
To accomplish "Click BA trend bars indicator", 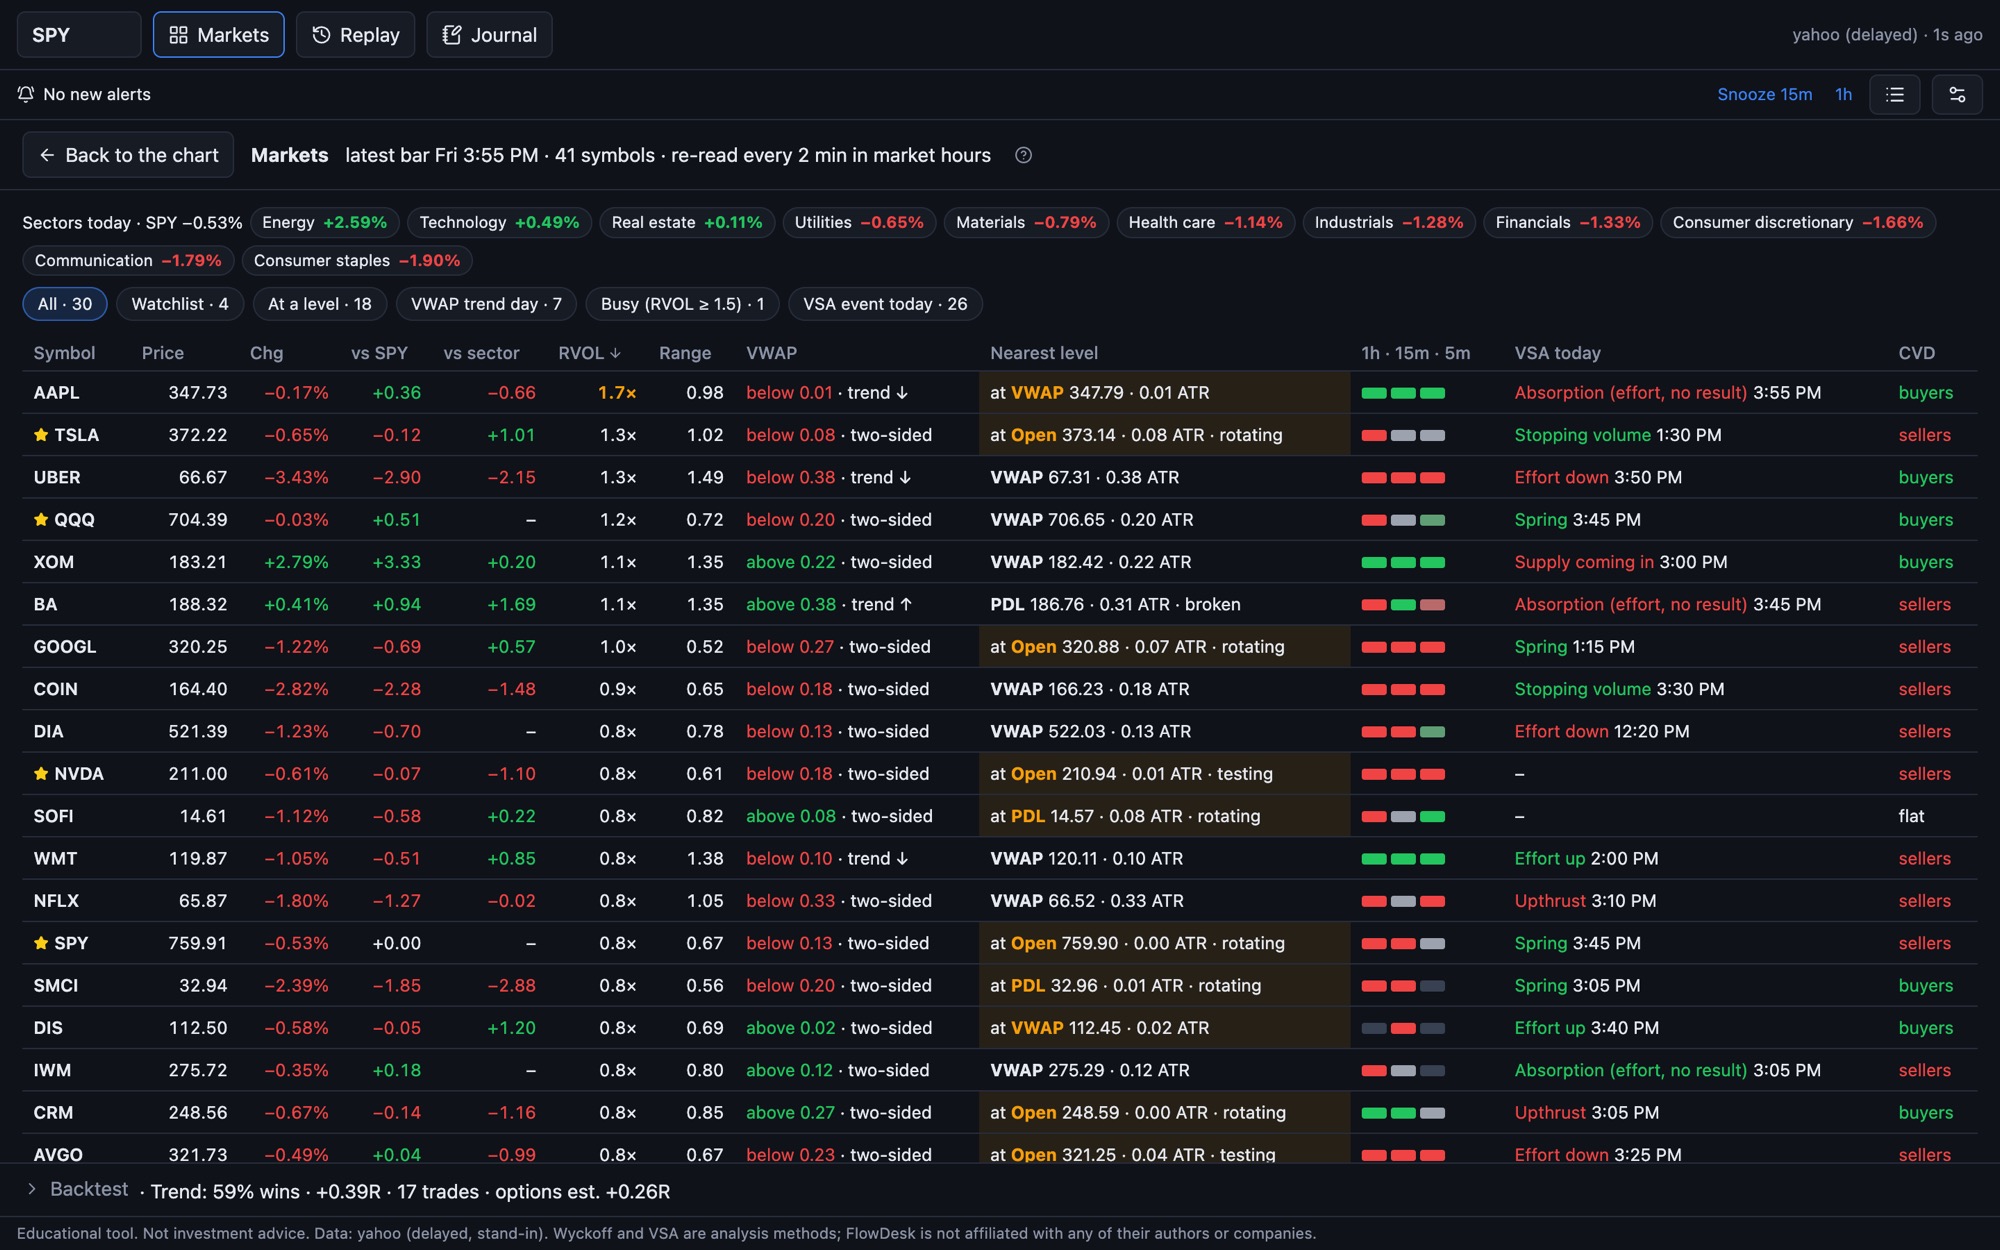I will tap(1403, 605).
